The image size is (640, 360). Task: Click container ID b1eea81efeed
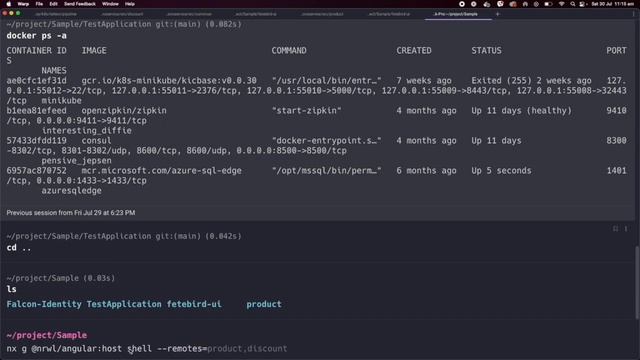coord(36,111)
